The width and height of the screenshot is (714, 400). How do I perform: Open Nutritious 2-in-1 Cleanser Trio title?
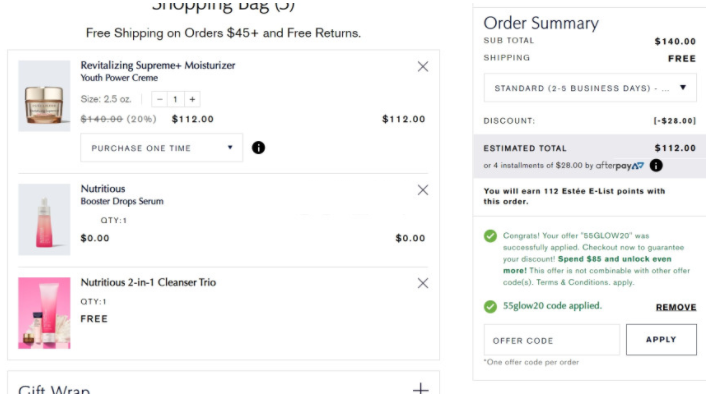(x=148, y=282)
